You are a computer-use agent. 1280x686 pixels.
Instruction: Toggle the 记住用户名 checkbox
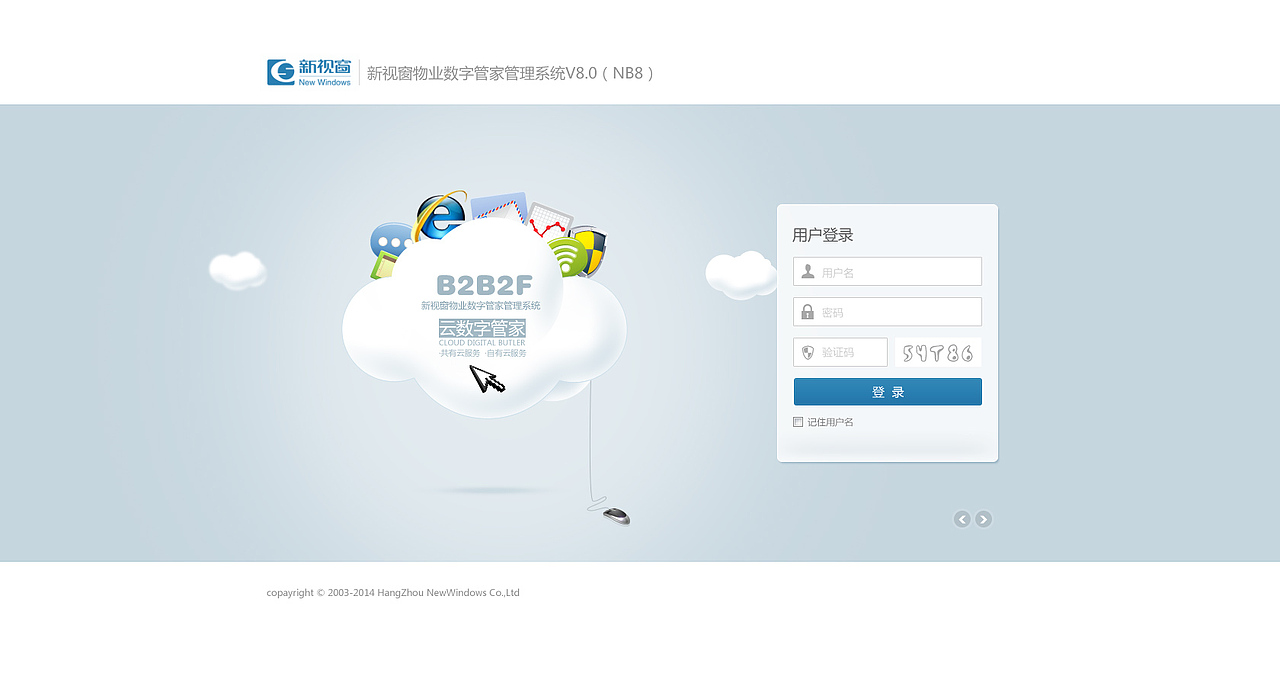pyautogui.click(x=798, y=422)
